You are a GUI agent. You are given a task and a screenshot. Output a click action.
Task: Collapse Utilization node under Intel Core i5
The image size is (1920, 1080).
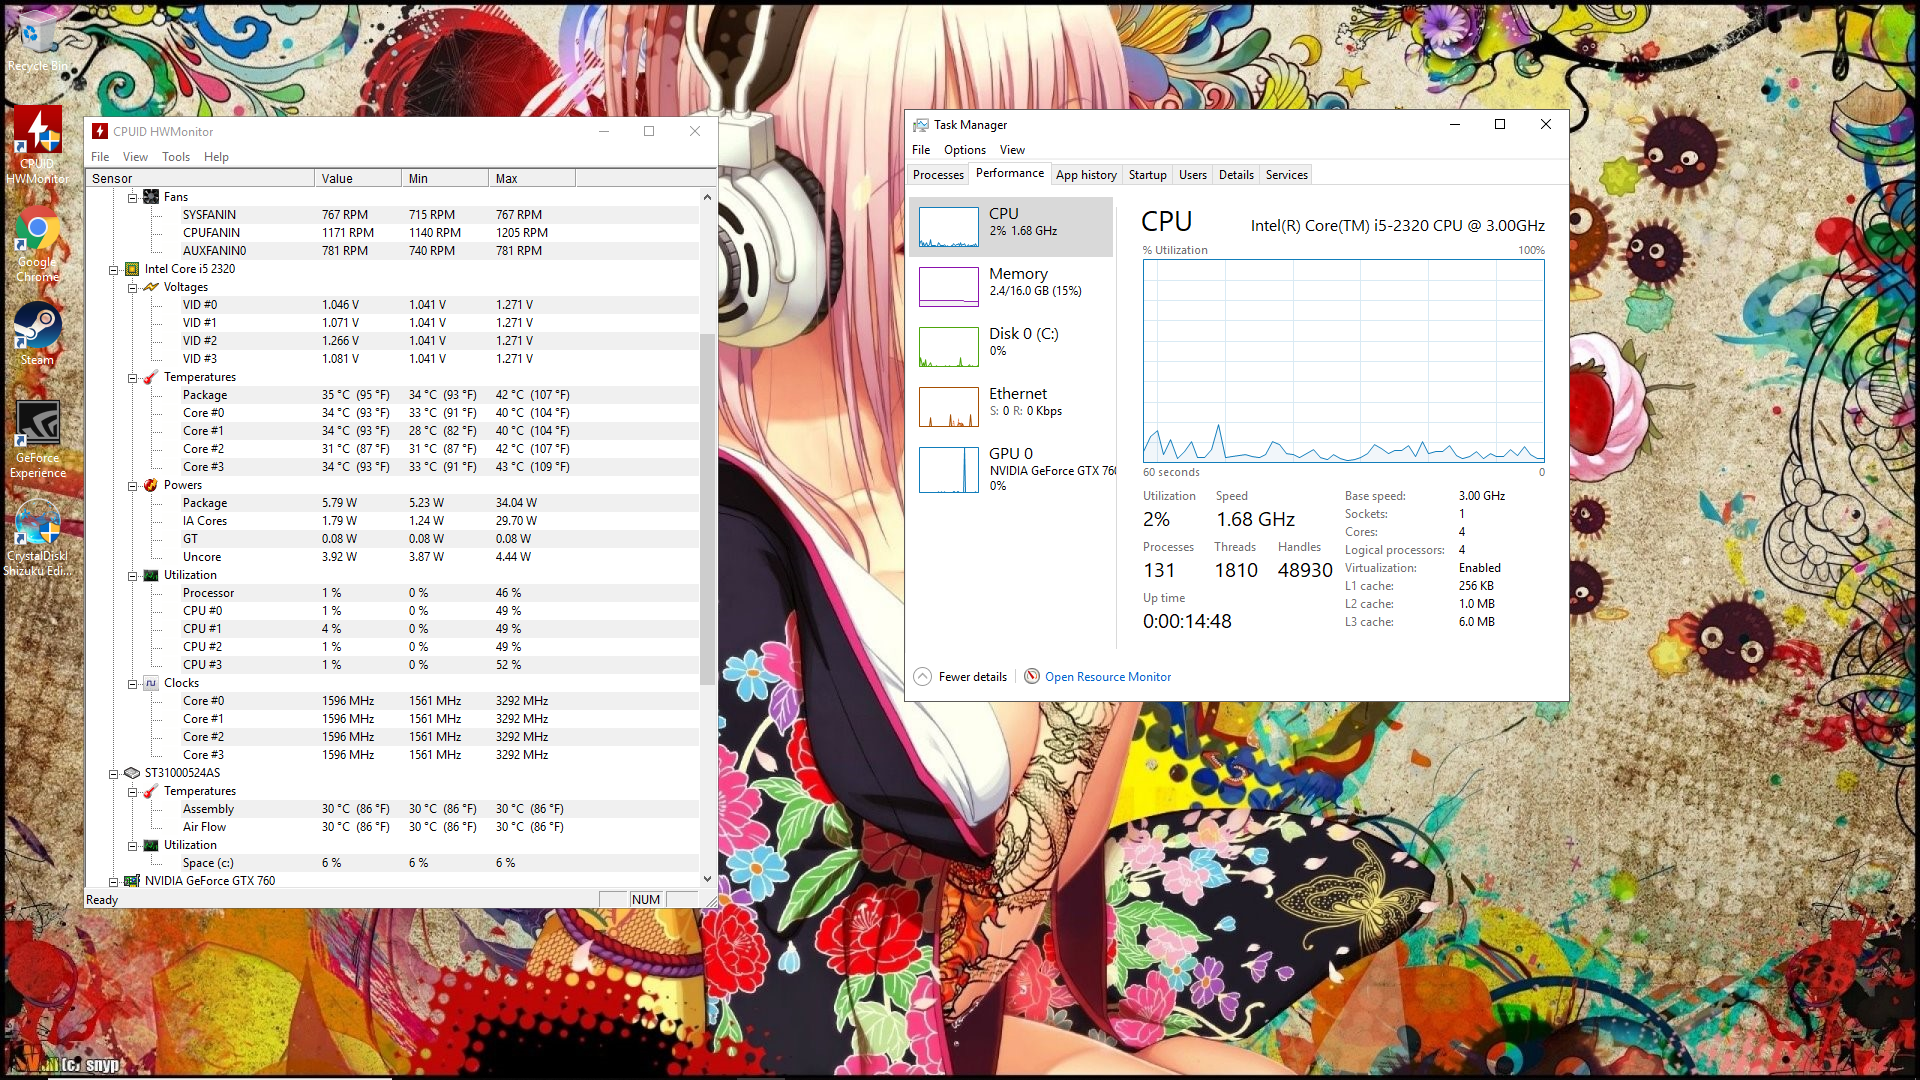point(132,576)
